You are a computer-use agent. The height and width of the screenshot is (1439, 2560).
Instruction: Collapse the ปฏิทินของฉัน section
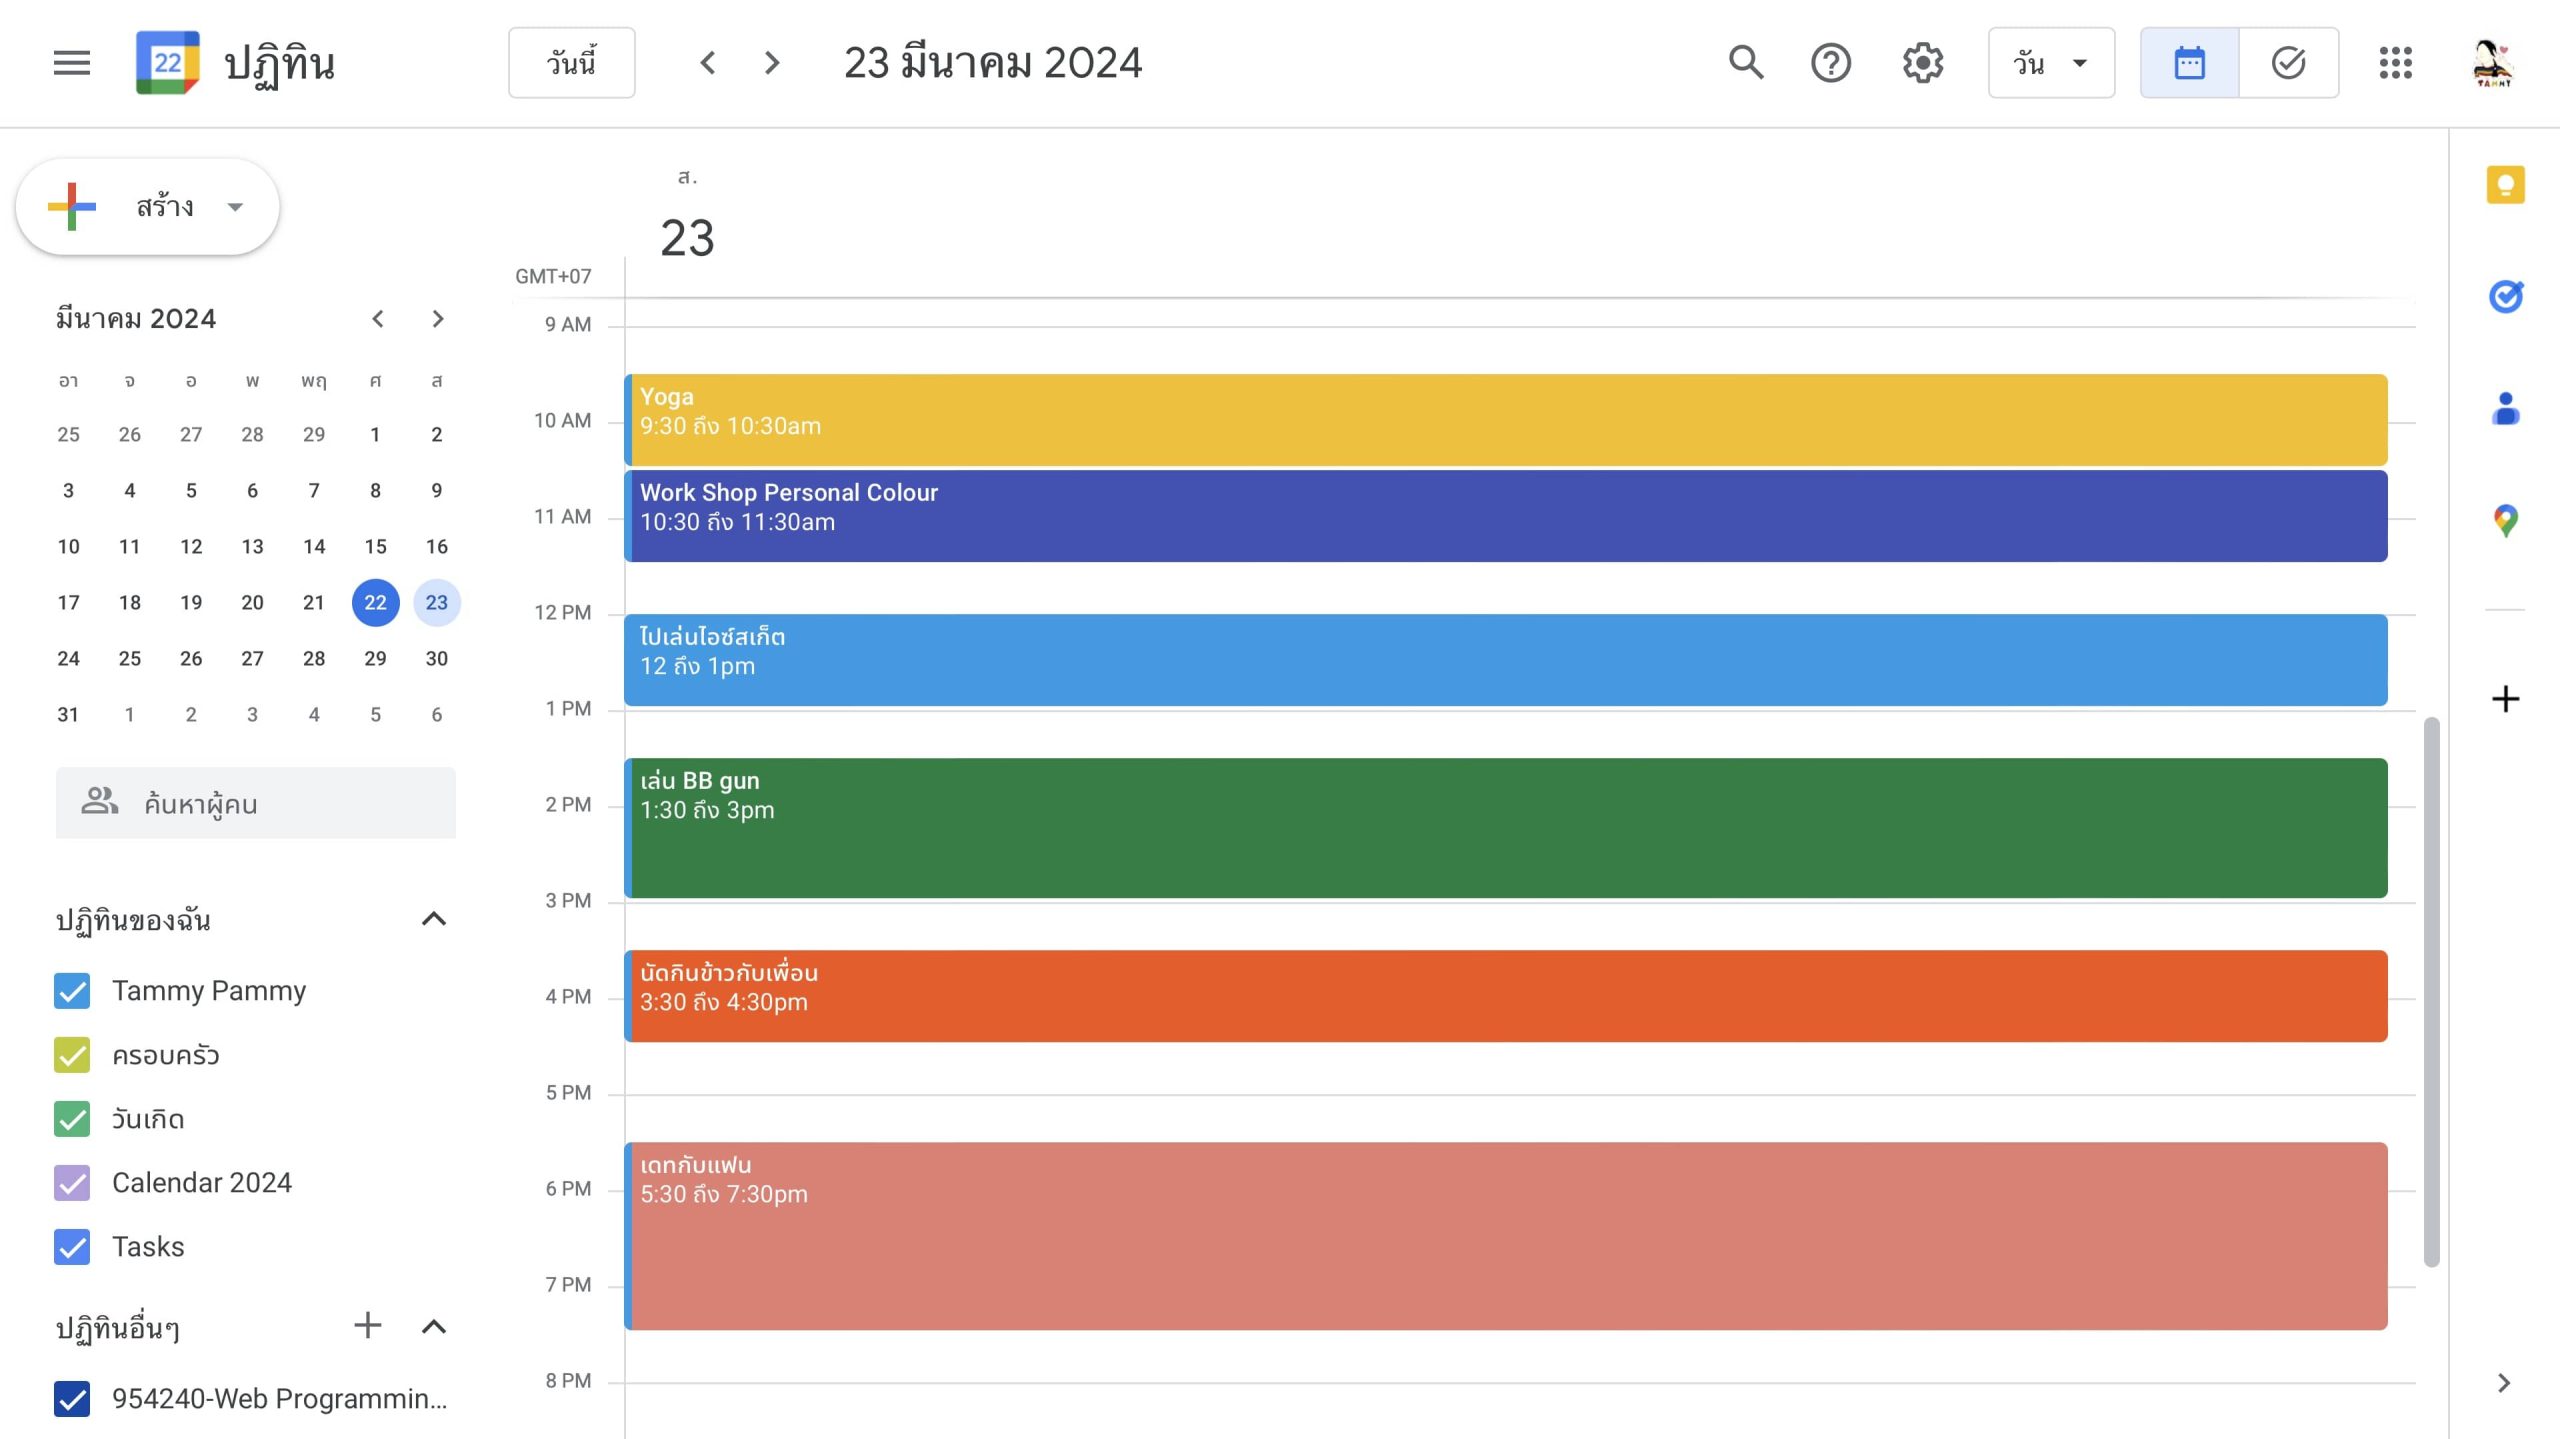[433, 919]
